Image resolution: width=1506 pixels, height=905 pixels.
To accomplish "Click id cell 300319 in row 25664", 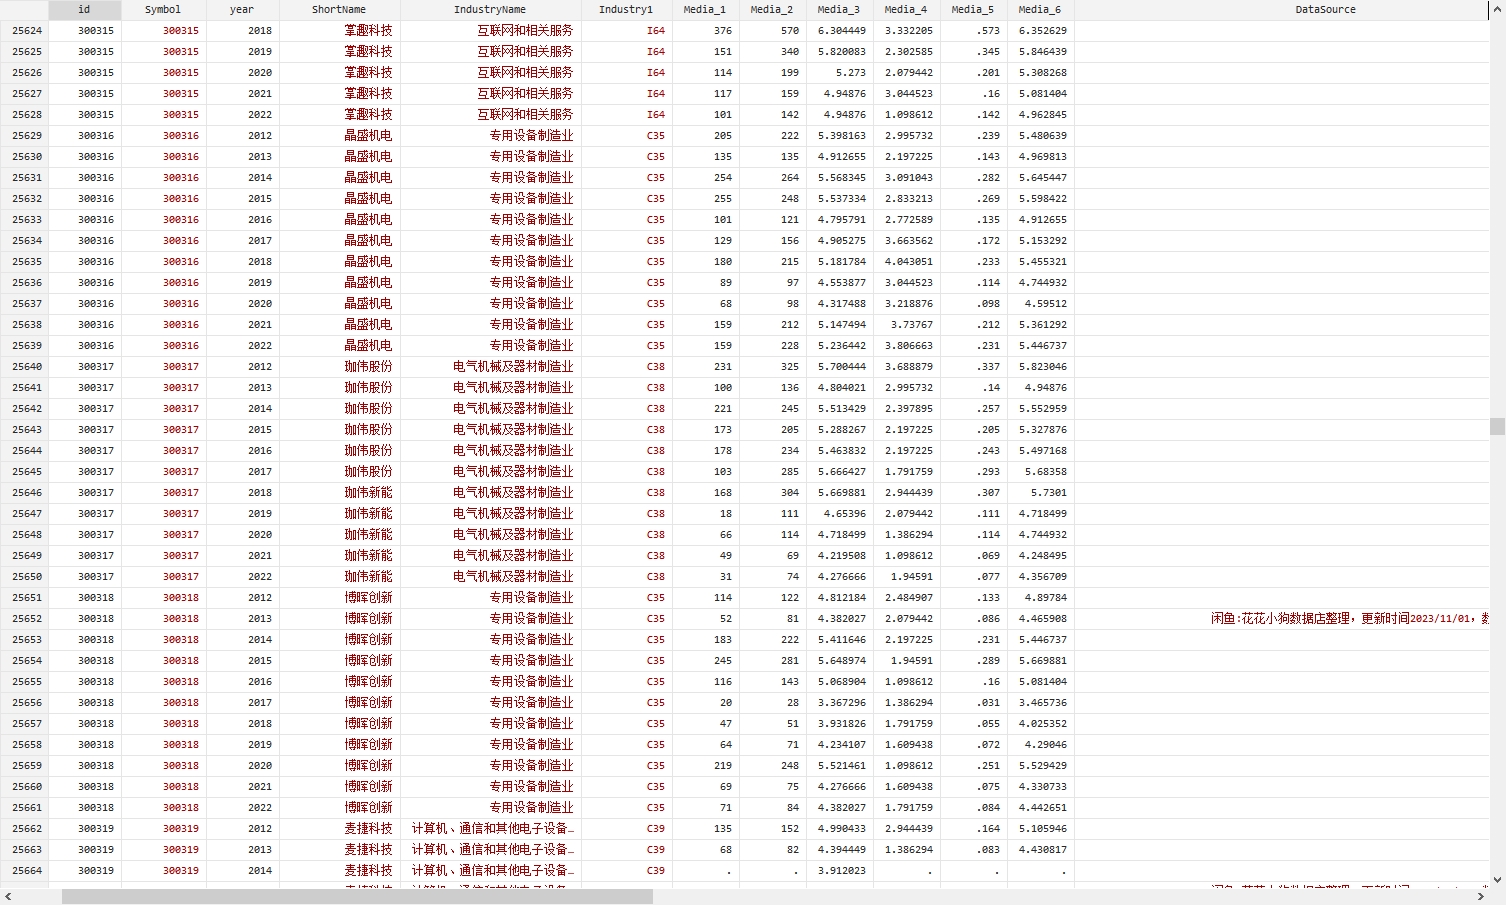I will coord(96,871).
